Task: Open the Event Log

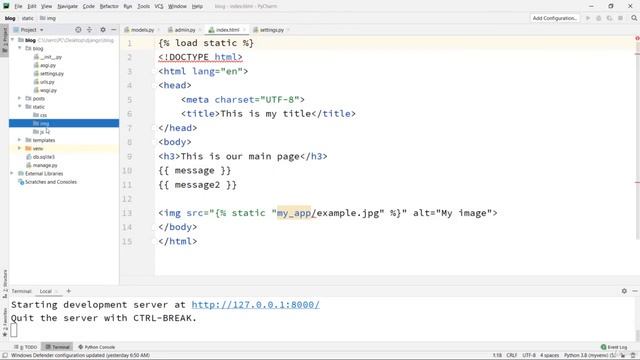Action: (x=614, y=347)
